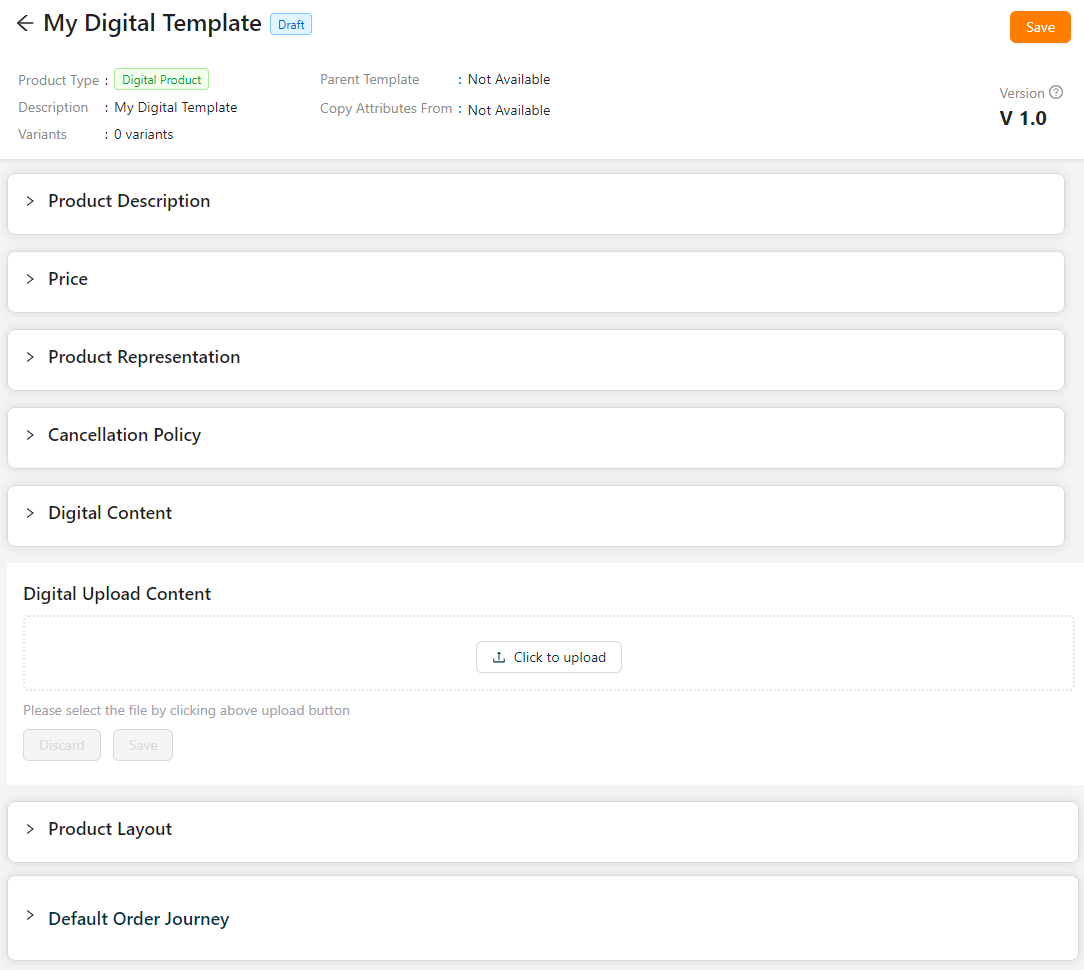Click the Discard button under upload area
The width and height of the screenshot is (1084, 970).
(62, 745)
